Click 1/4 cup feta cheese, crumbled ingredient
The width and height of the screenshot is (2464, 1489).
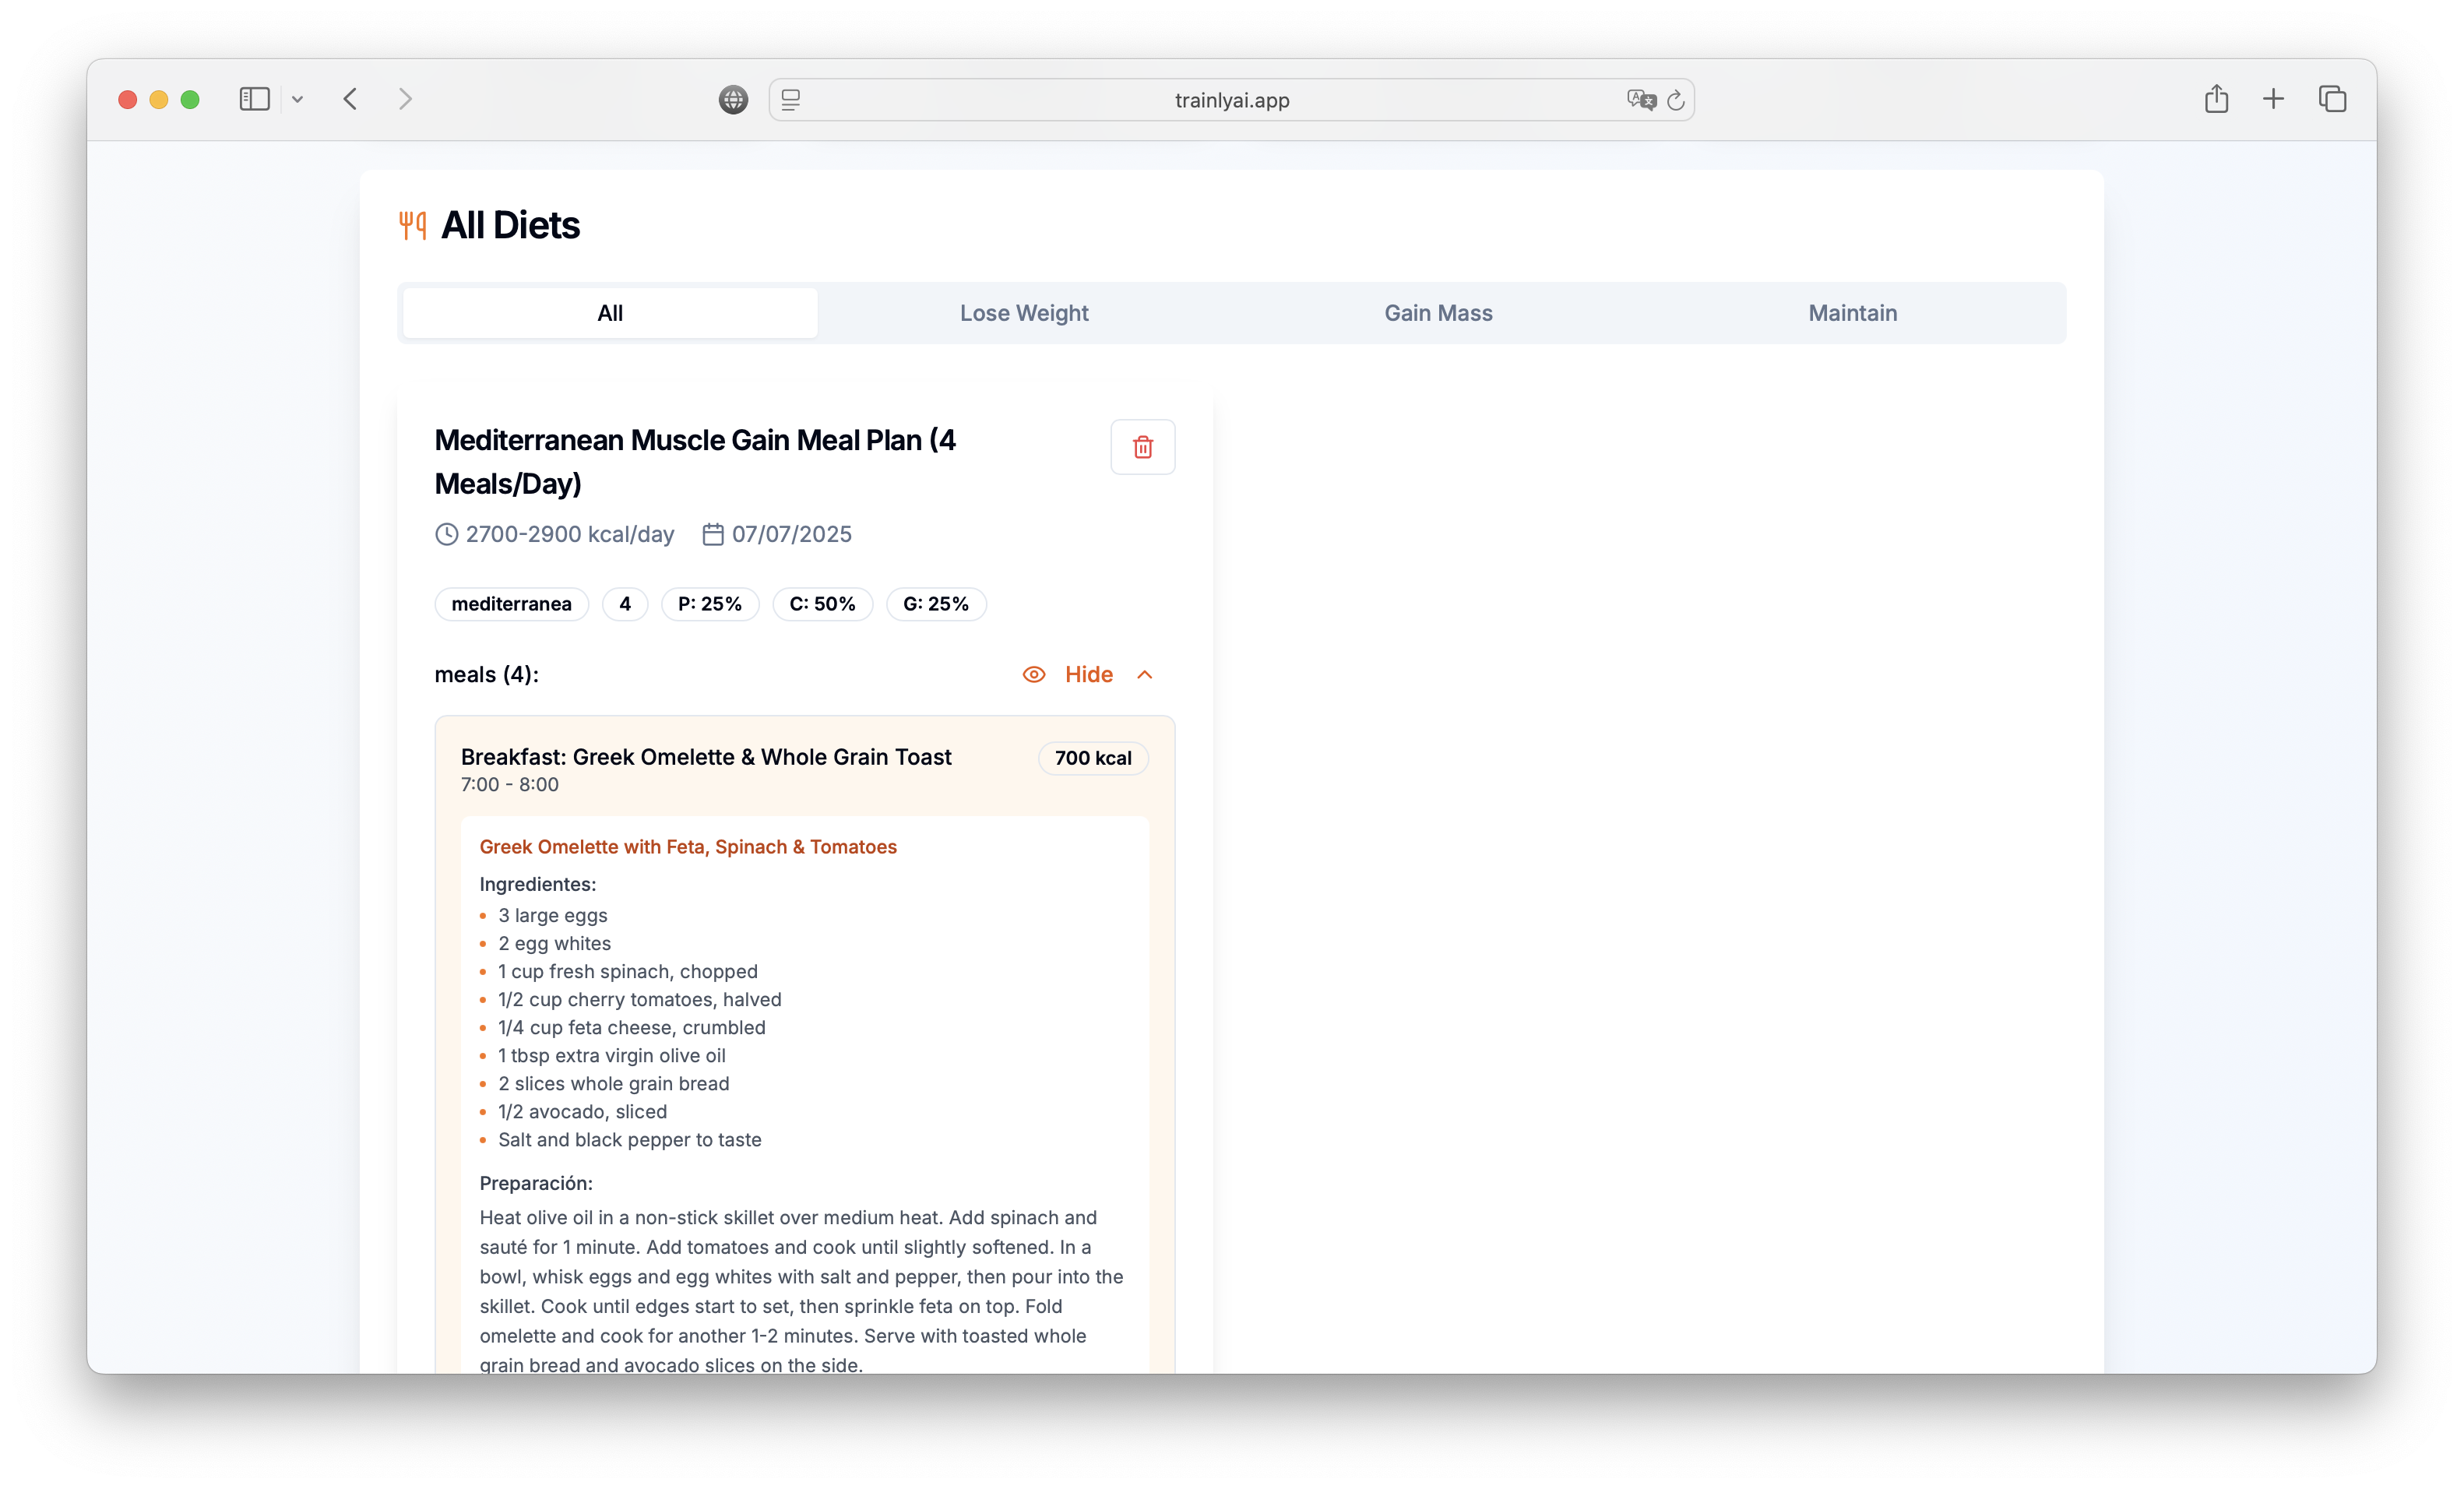[x=632, y=1027]
